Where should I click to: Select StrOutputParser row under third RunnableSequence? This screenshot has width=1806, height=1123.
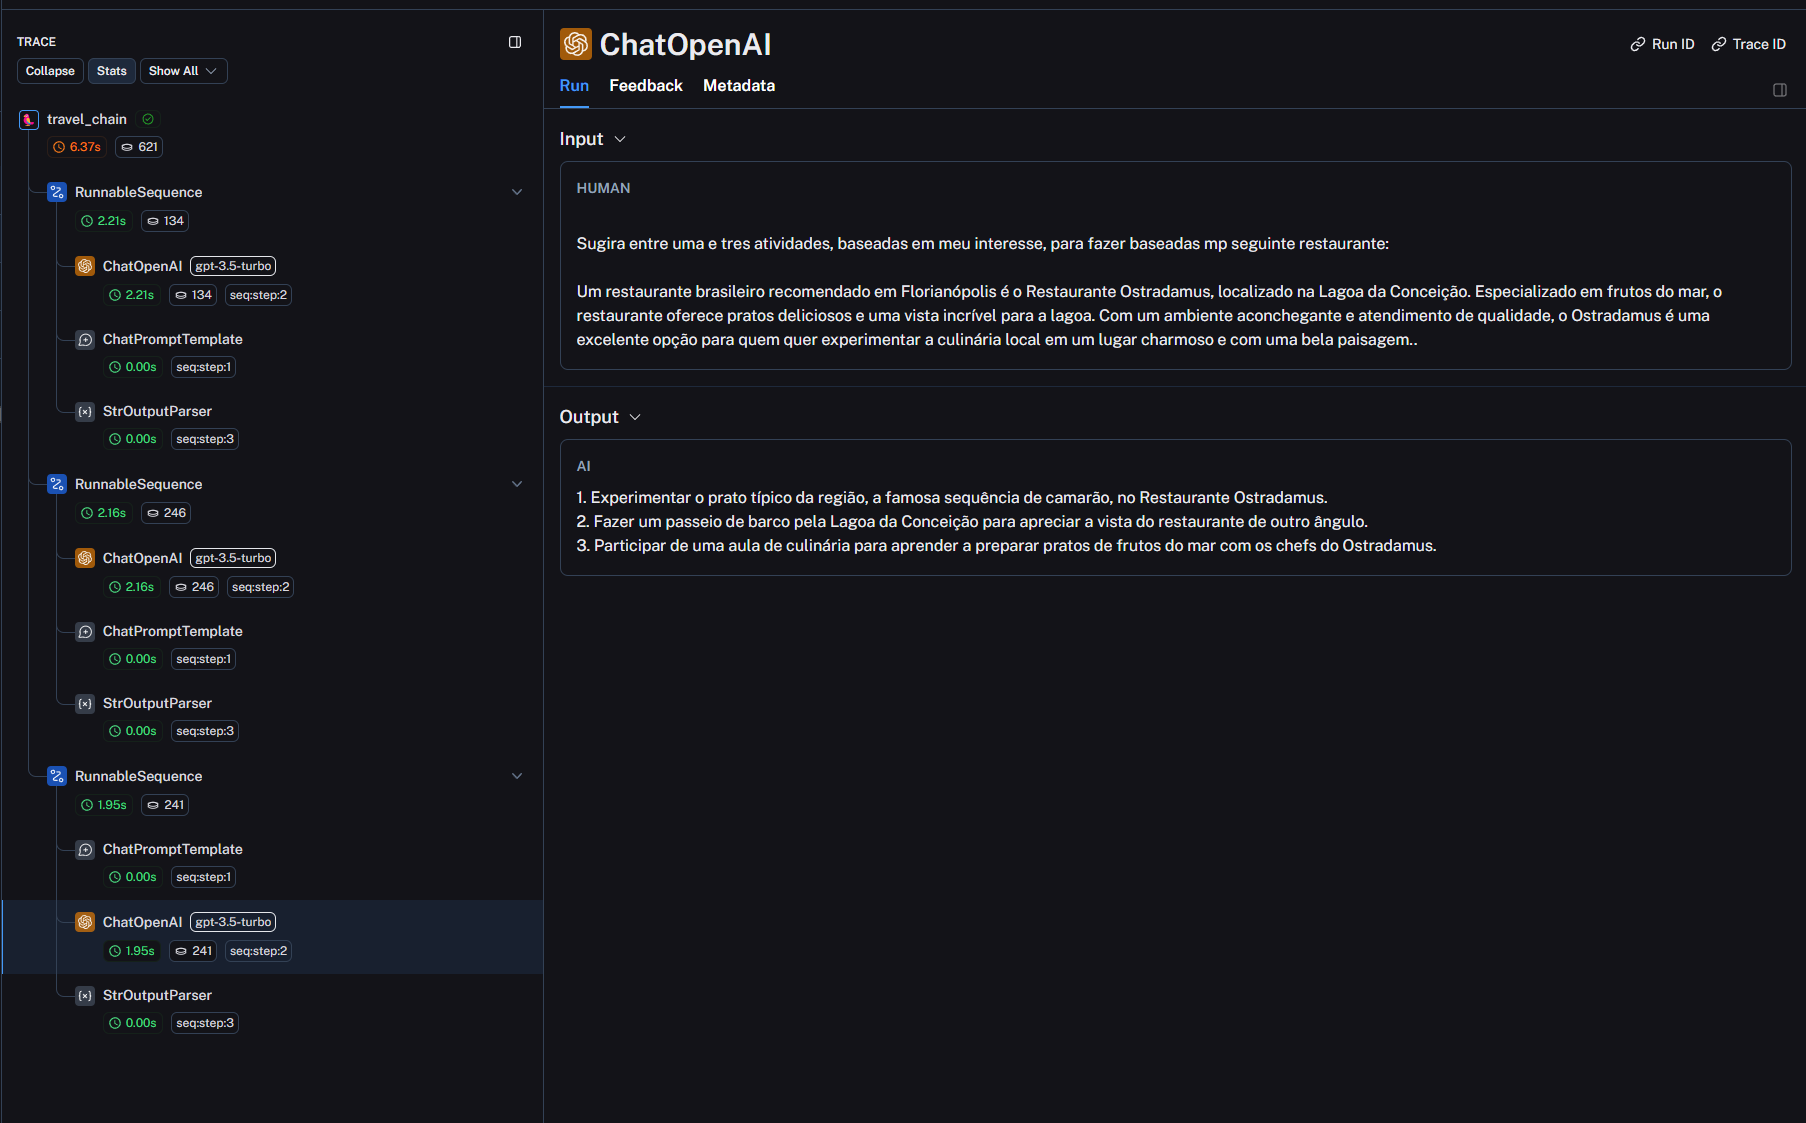272,1009
